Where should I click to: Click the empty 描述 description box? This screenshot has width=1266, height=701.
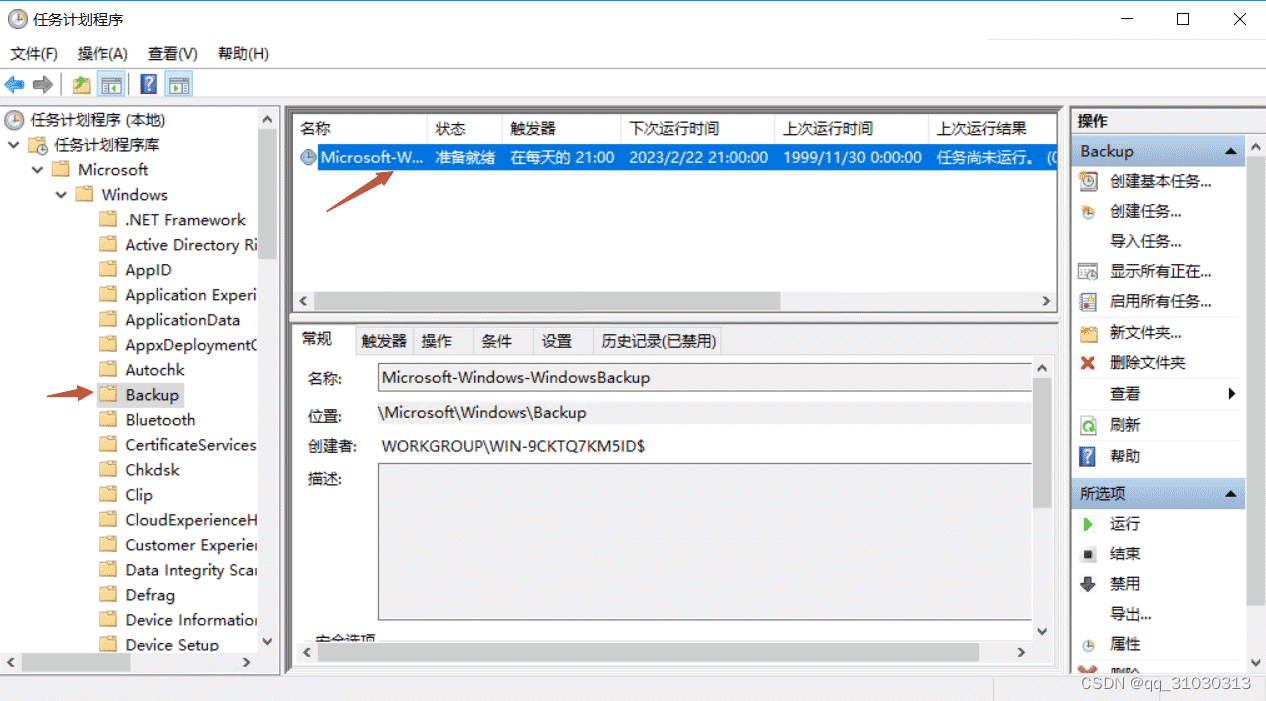click(704, 541)
